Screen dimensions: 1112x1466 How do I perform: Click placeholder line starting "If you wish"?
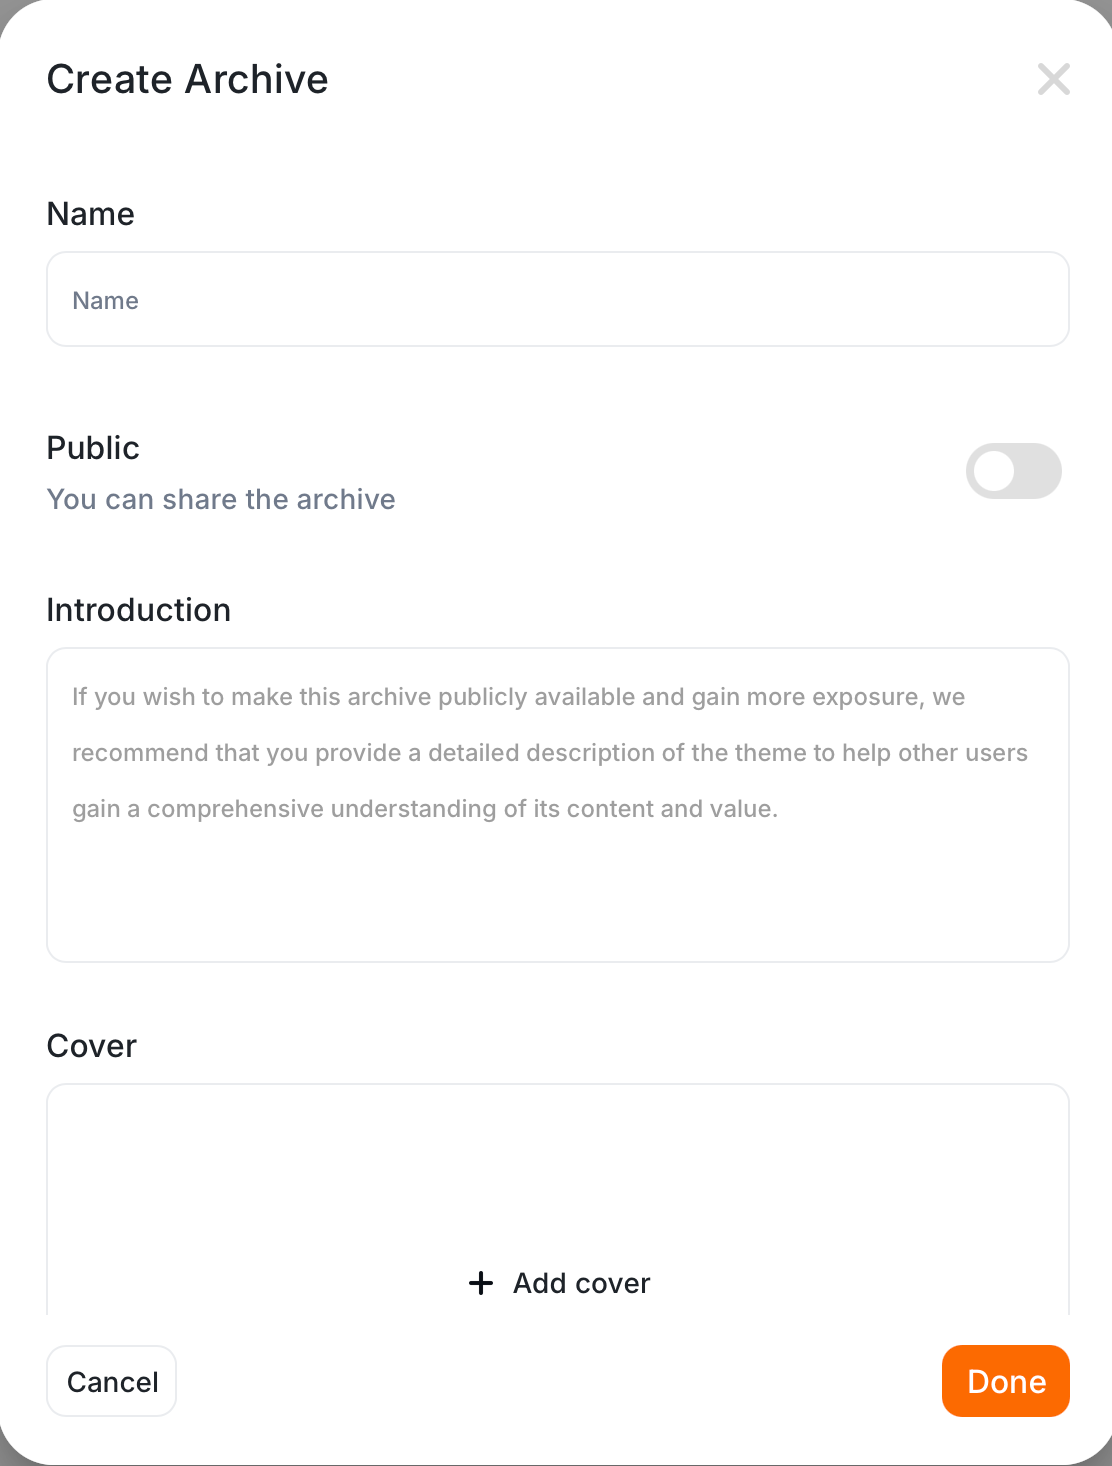pyautogui.click(x=518, y=697)
